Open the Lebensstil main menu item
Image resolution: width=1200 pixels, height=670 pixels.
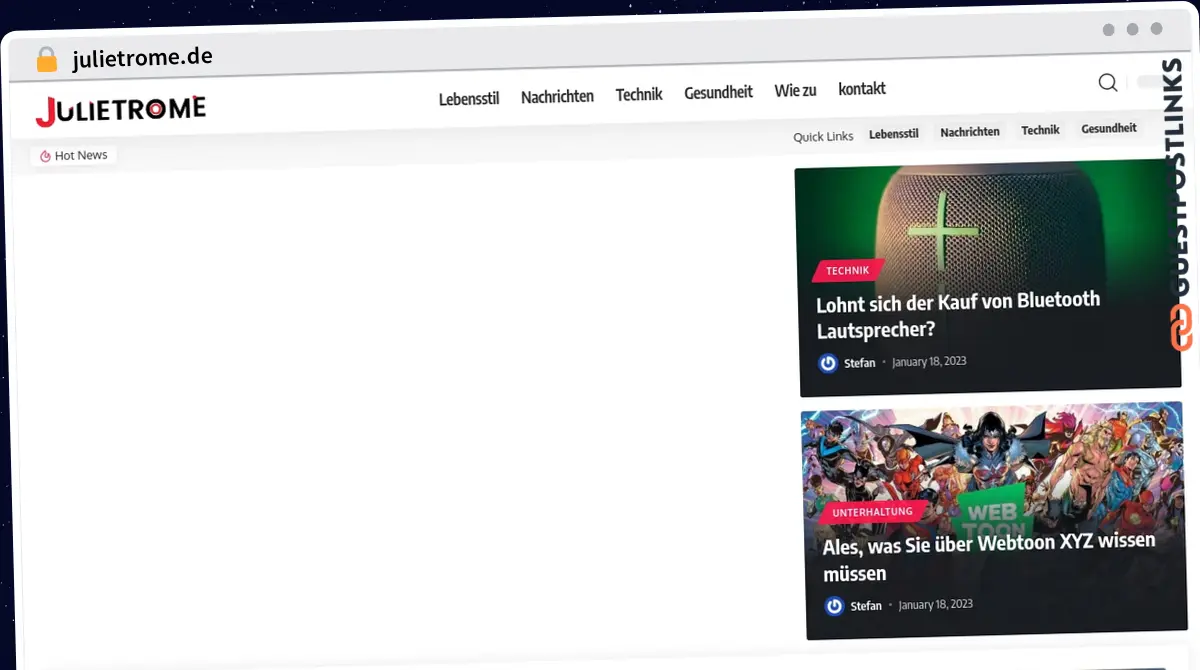468,98
